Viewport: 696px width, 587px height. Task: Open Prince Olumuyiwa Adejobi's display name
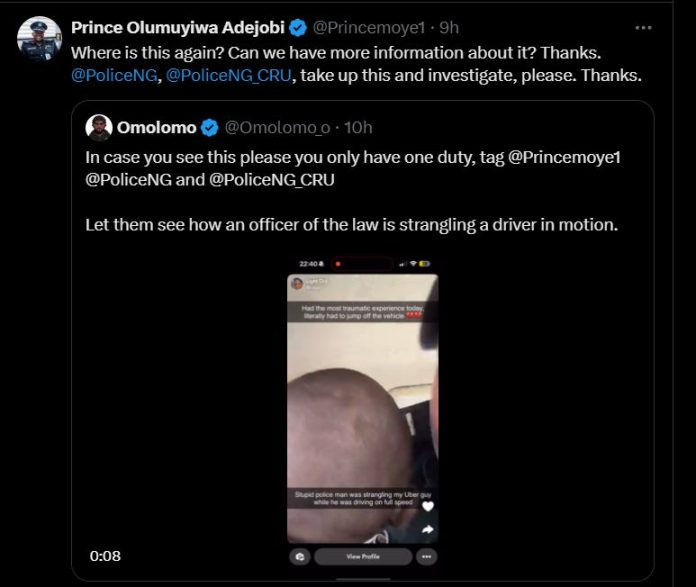178,27
